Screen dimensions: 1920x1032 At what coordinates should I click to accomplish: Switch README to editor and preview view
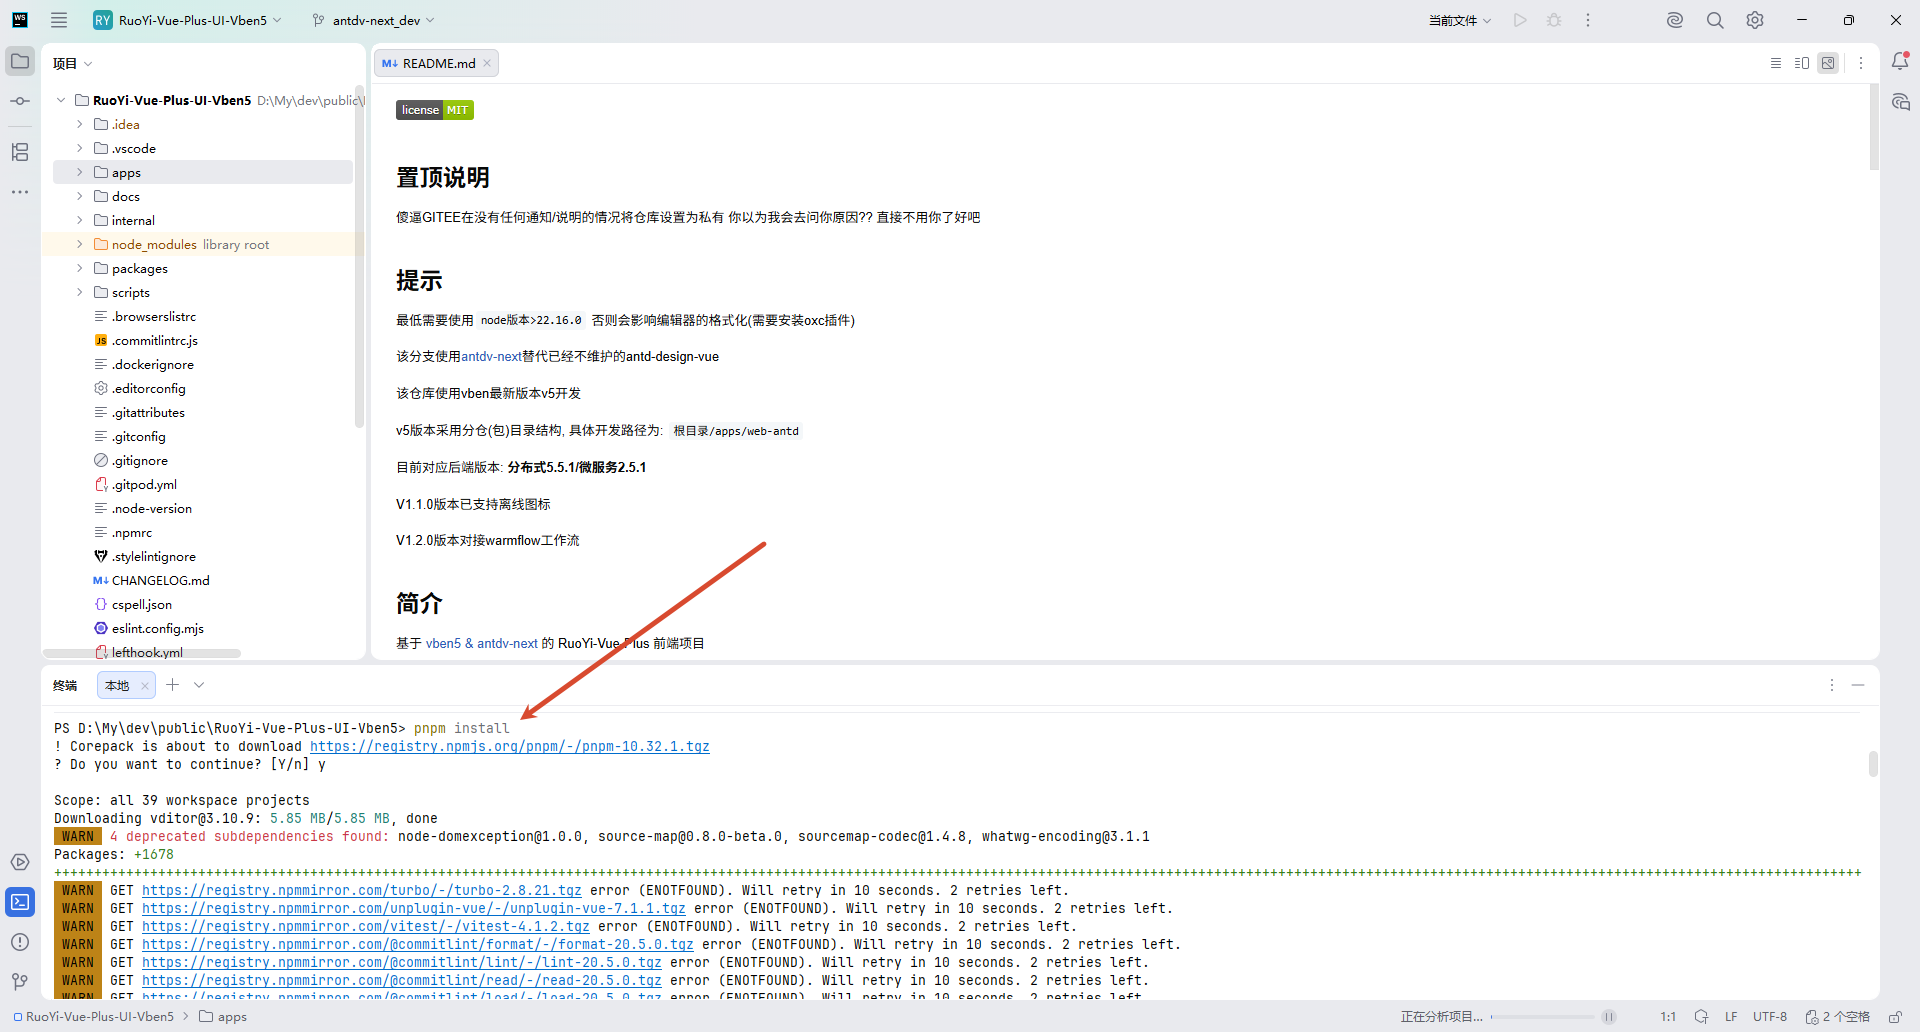pos(1802,63)
